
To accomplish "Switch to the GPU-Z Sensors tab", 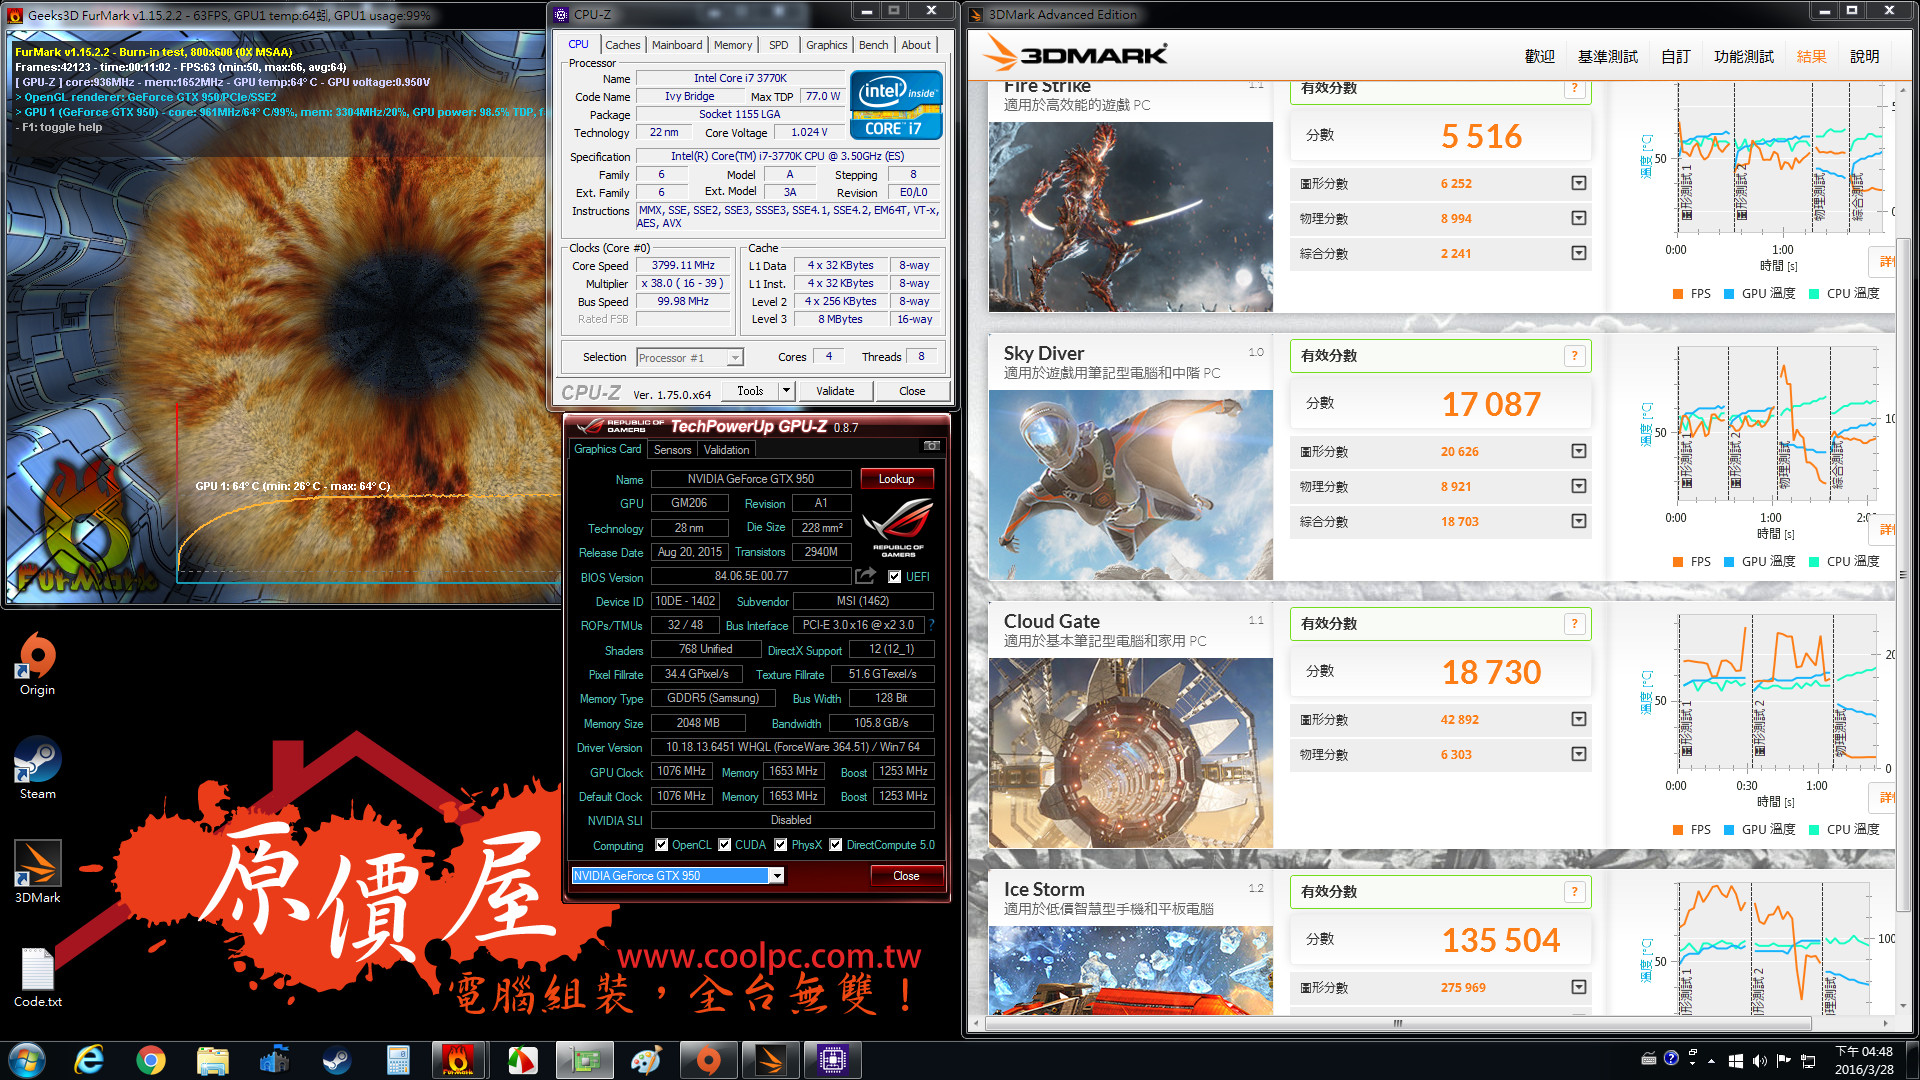I will (x=672, y=450).
